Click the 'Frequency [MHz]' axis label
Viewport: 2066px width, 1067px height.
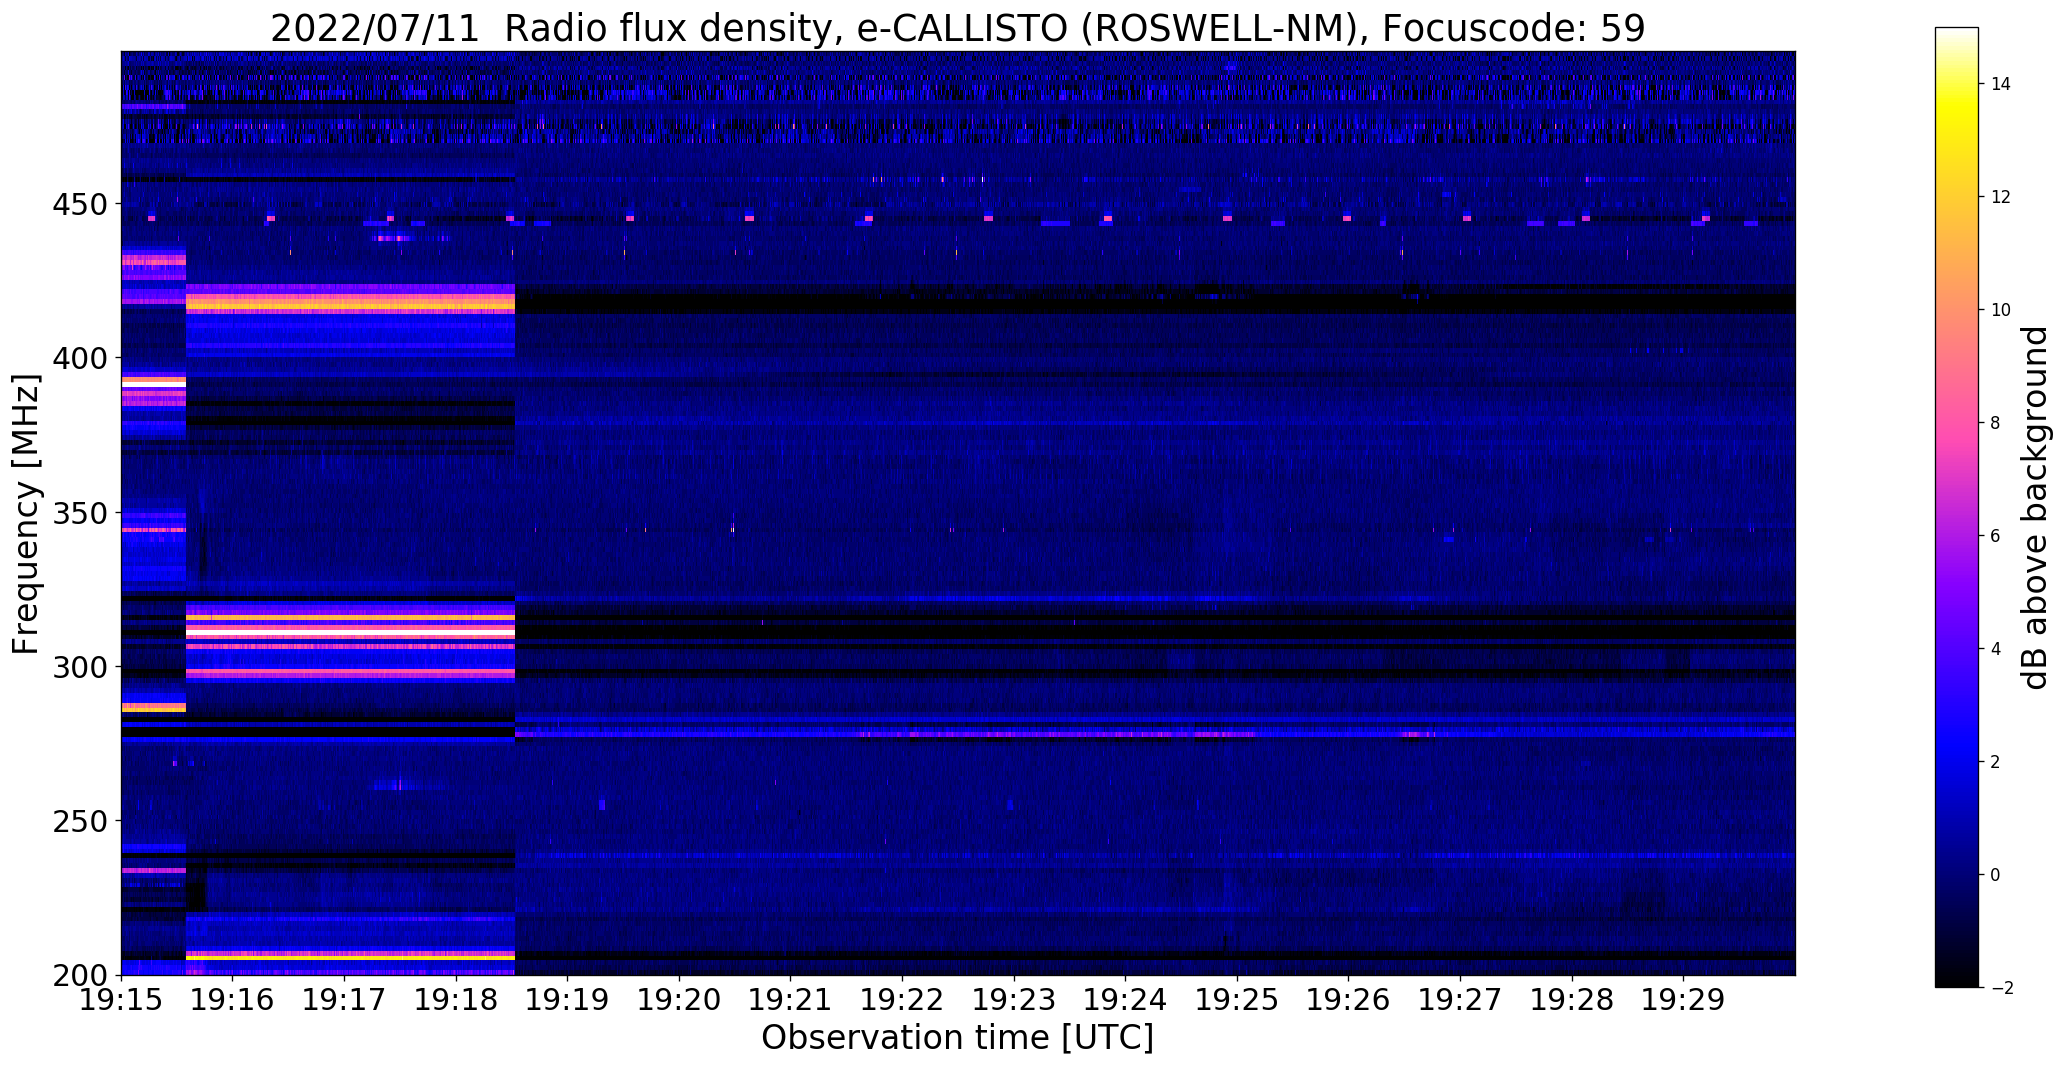point(26,514)
